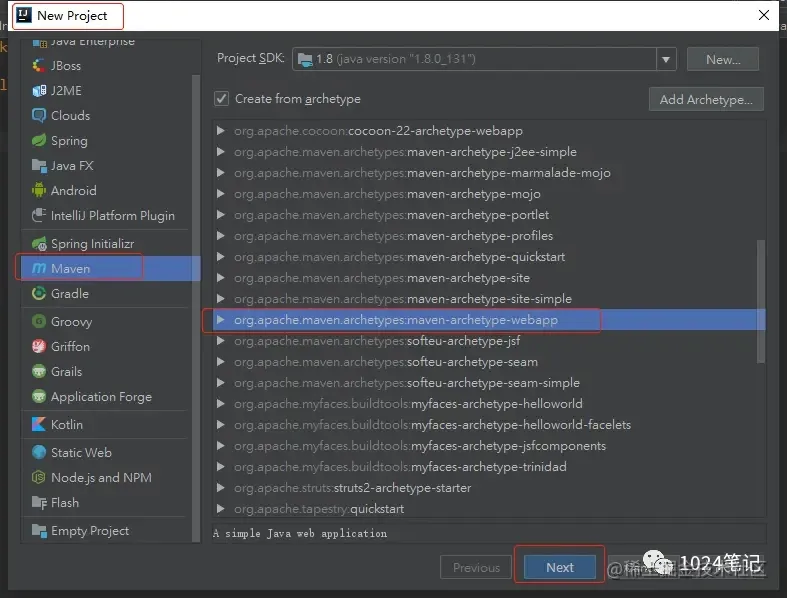This screenshot has height=598, width=787.
Task: Choose the Android robot icon
Action: point(39,191)
